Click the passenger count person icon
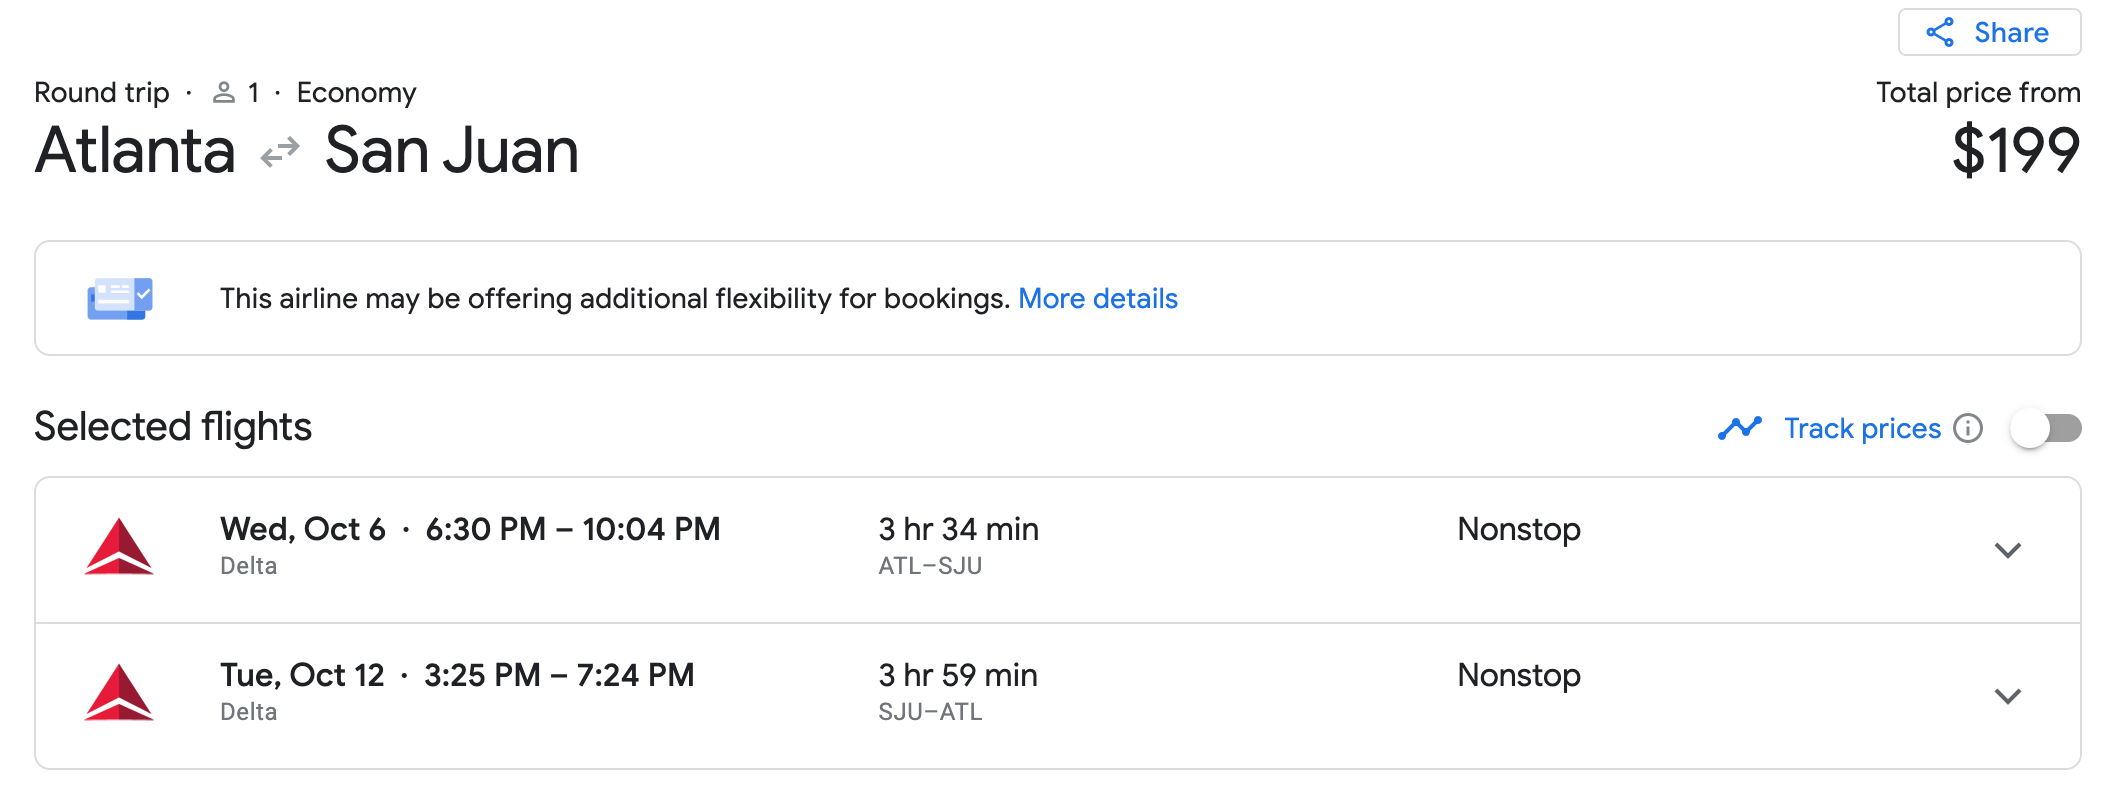 (x=224, y=93)
